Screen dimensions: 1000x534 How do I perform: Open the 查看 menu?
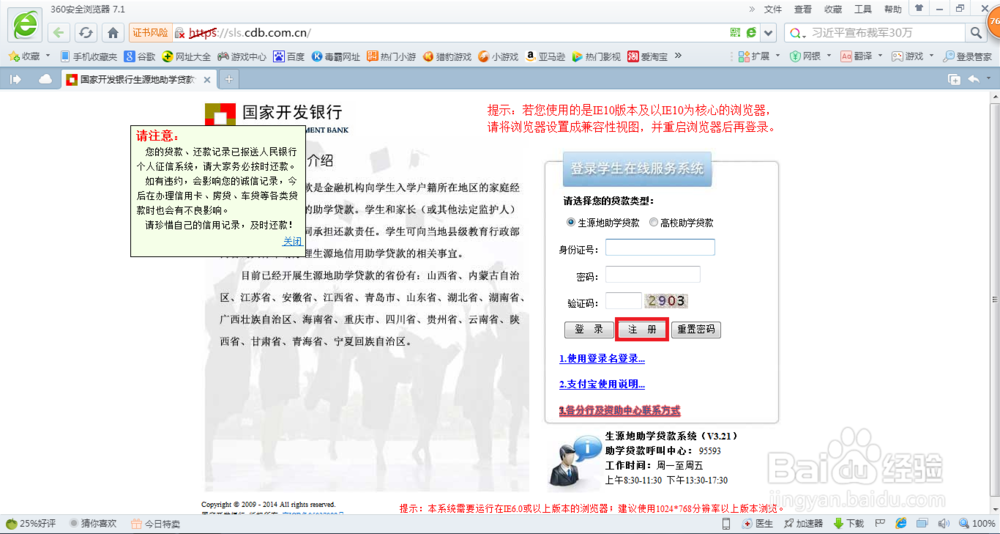pyautogui.click(x=803, y=10)
